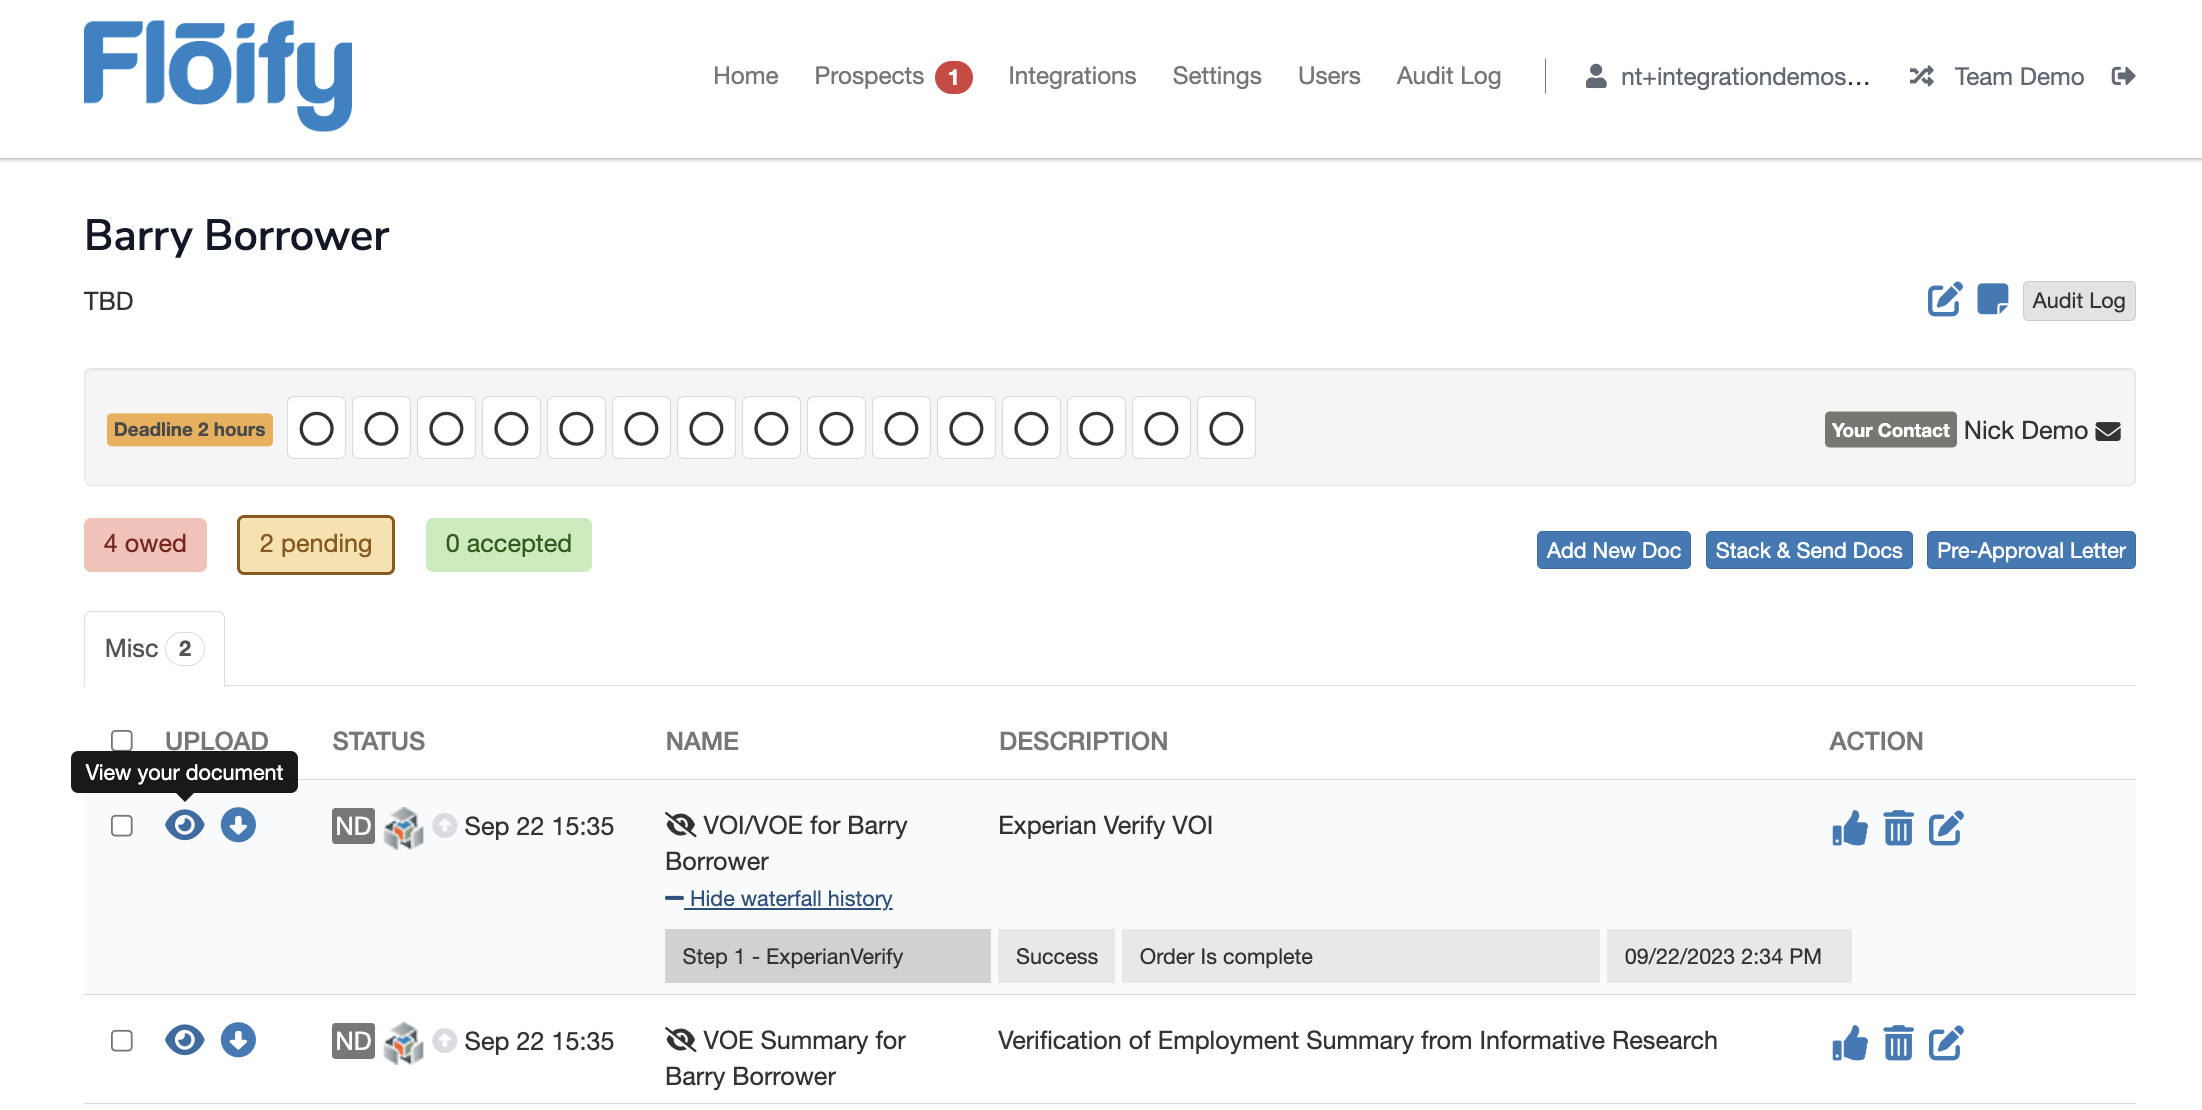Select all documents with header checkbox
Screen dimensions: 2202x1110
click(122, 739)
